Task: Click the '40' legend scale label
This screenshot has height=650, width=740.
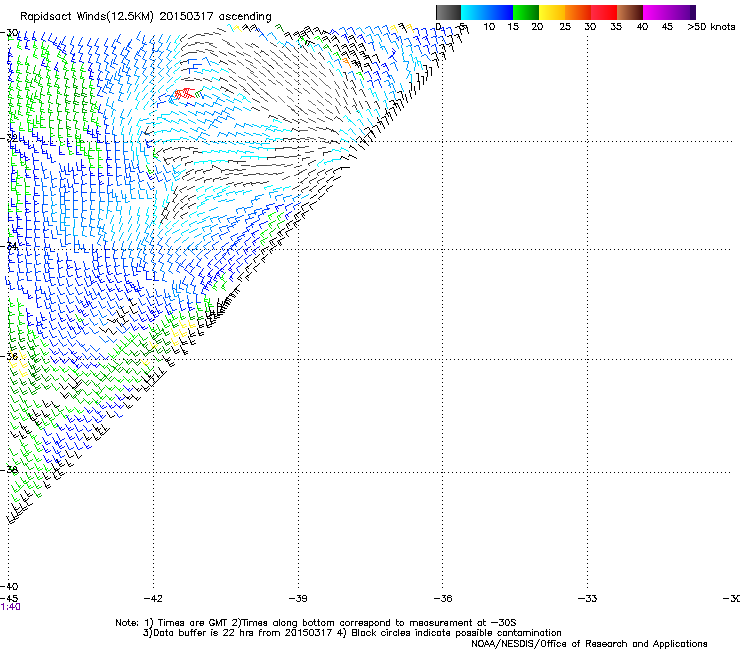Action: tap(642, 27)
